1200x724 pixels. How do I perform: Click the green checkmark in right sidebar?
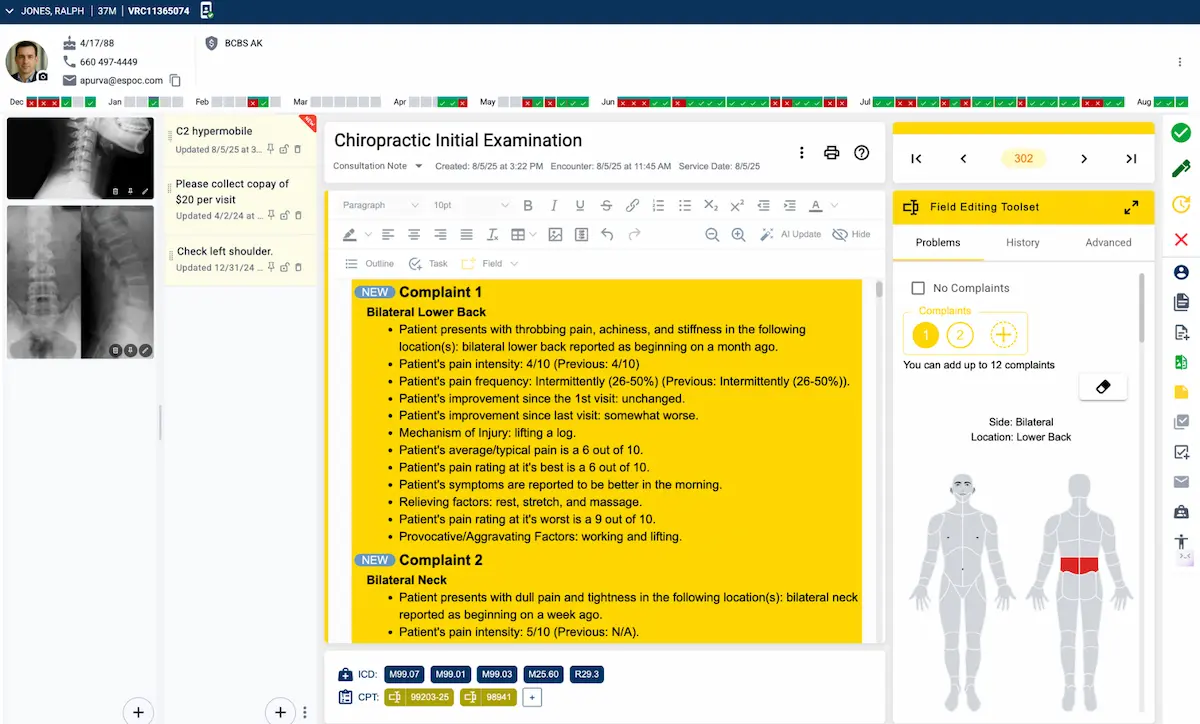point(1181,132)
